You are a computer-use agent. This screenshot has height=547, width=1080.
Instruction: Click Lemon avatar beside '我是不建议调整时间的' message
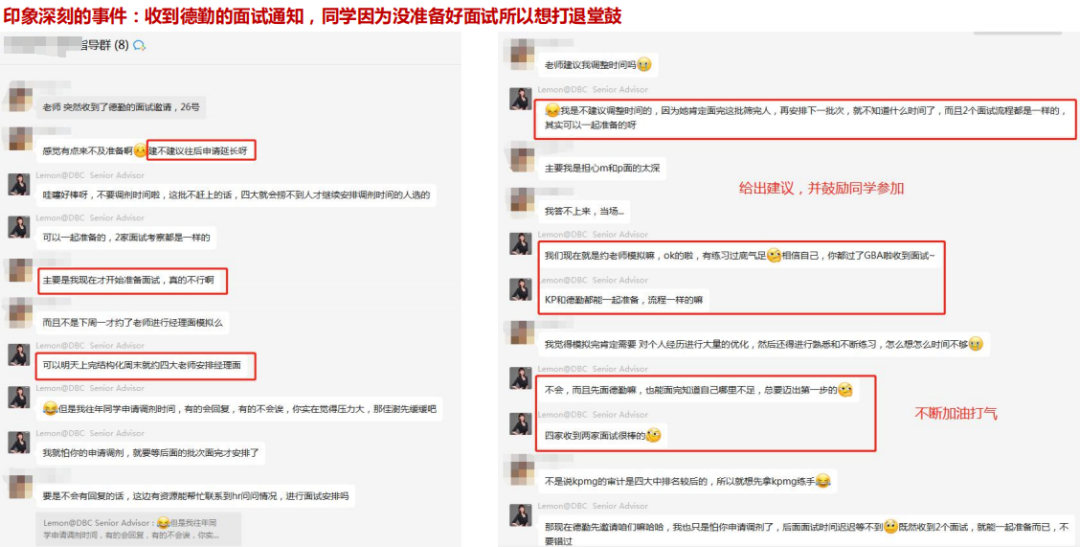[520, 99]
